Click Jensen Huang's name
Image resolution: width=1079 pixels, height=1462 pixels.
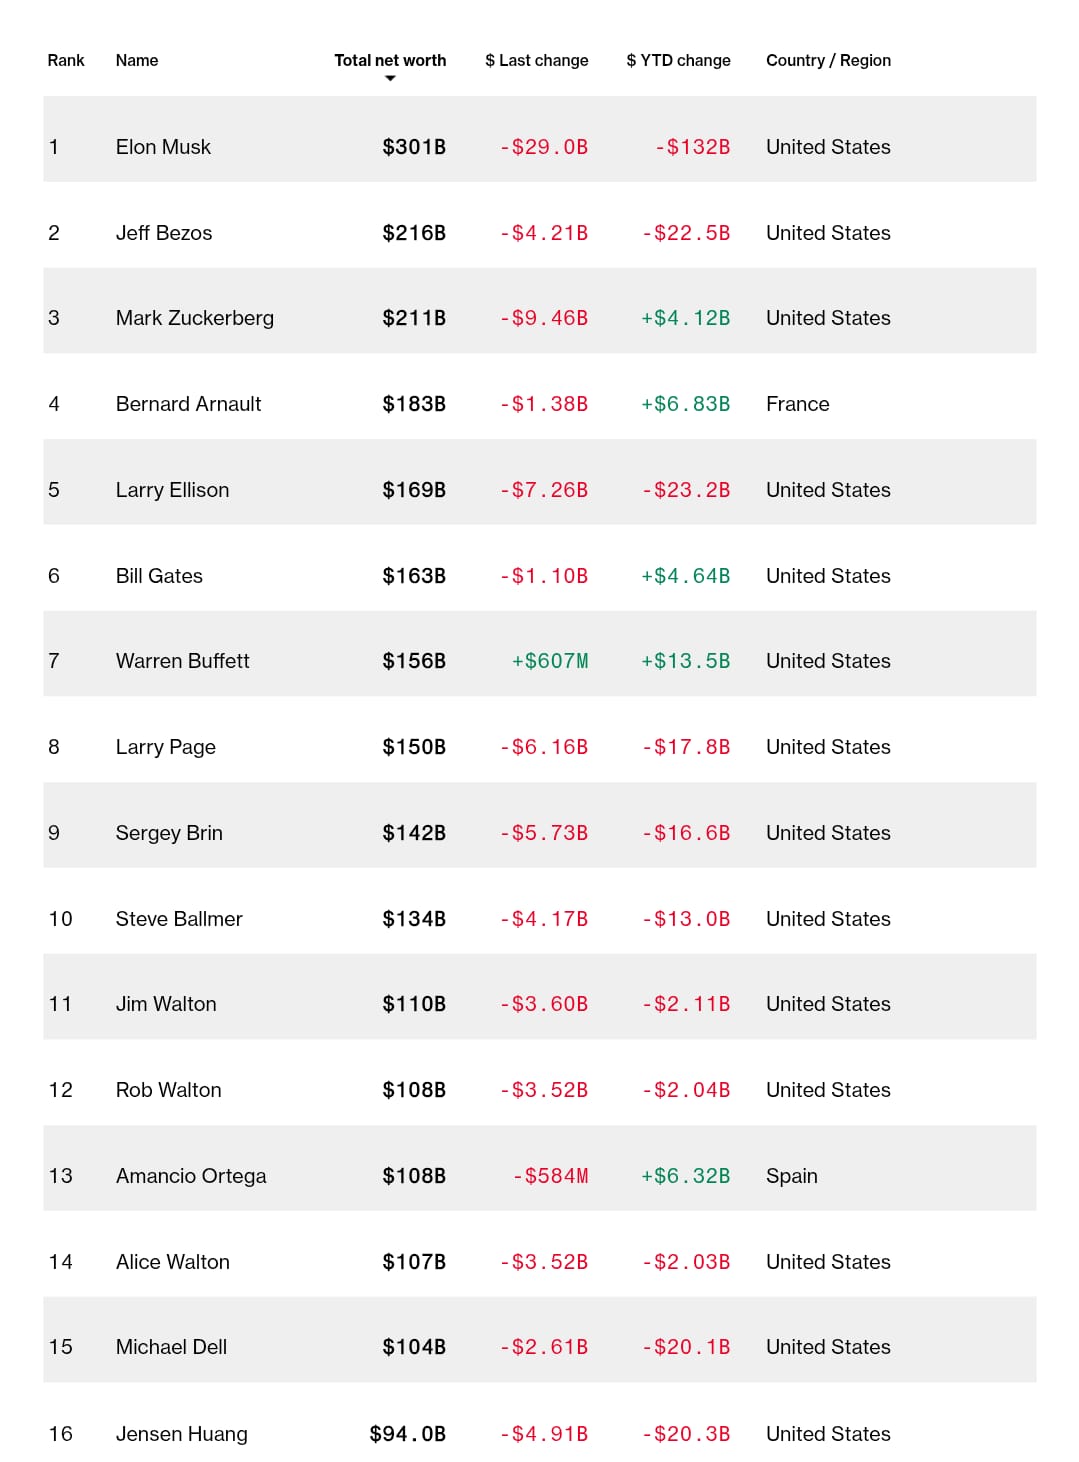(x=181, y=1434)
